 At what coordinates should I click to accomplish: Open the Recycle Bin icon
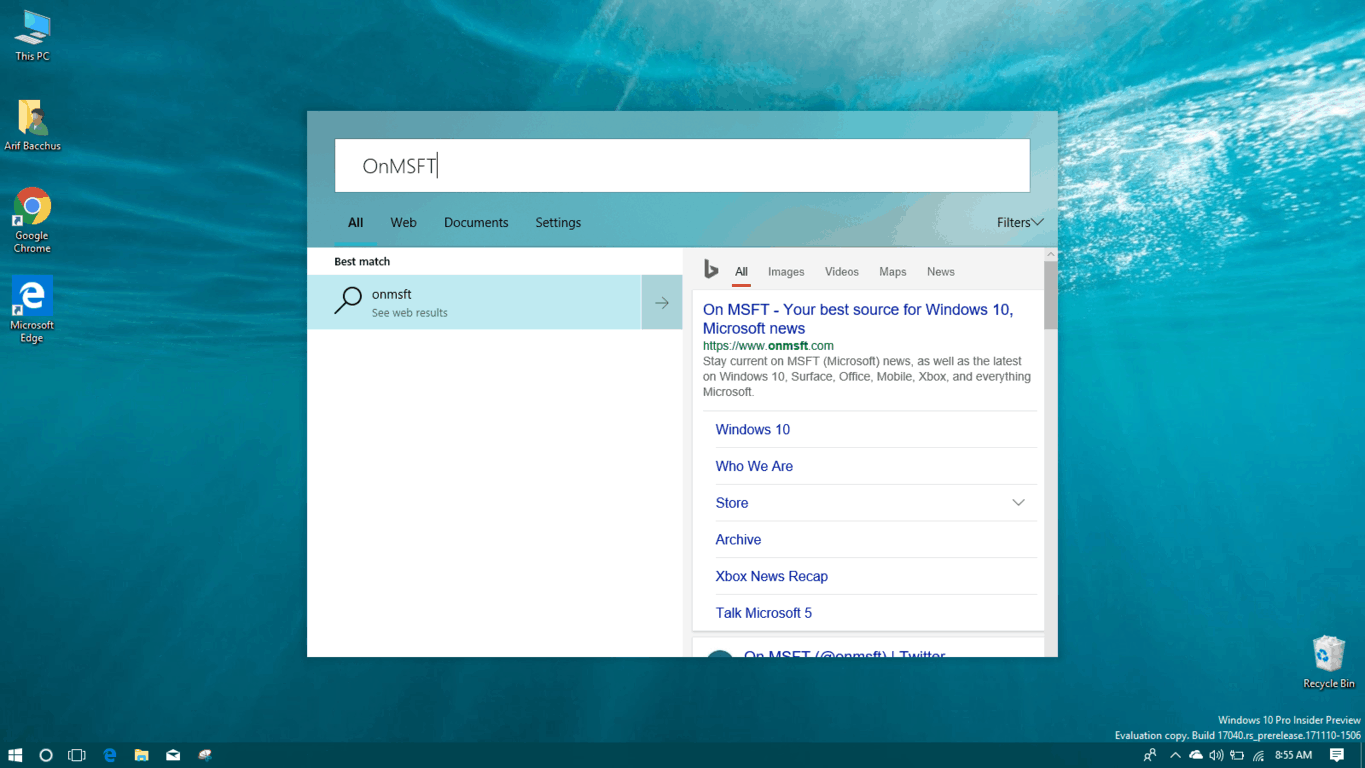coord(1328,662)
